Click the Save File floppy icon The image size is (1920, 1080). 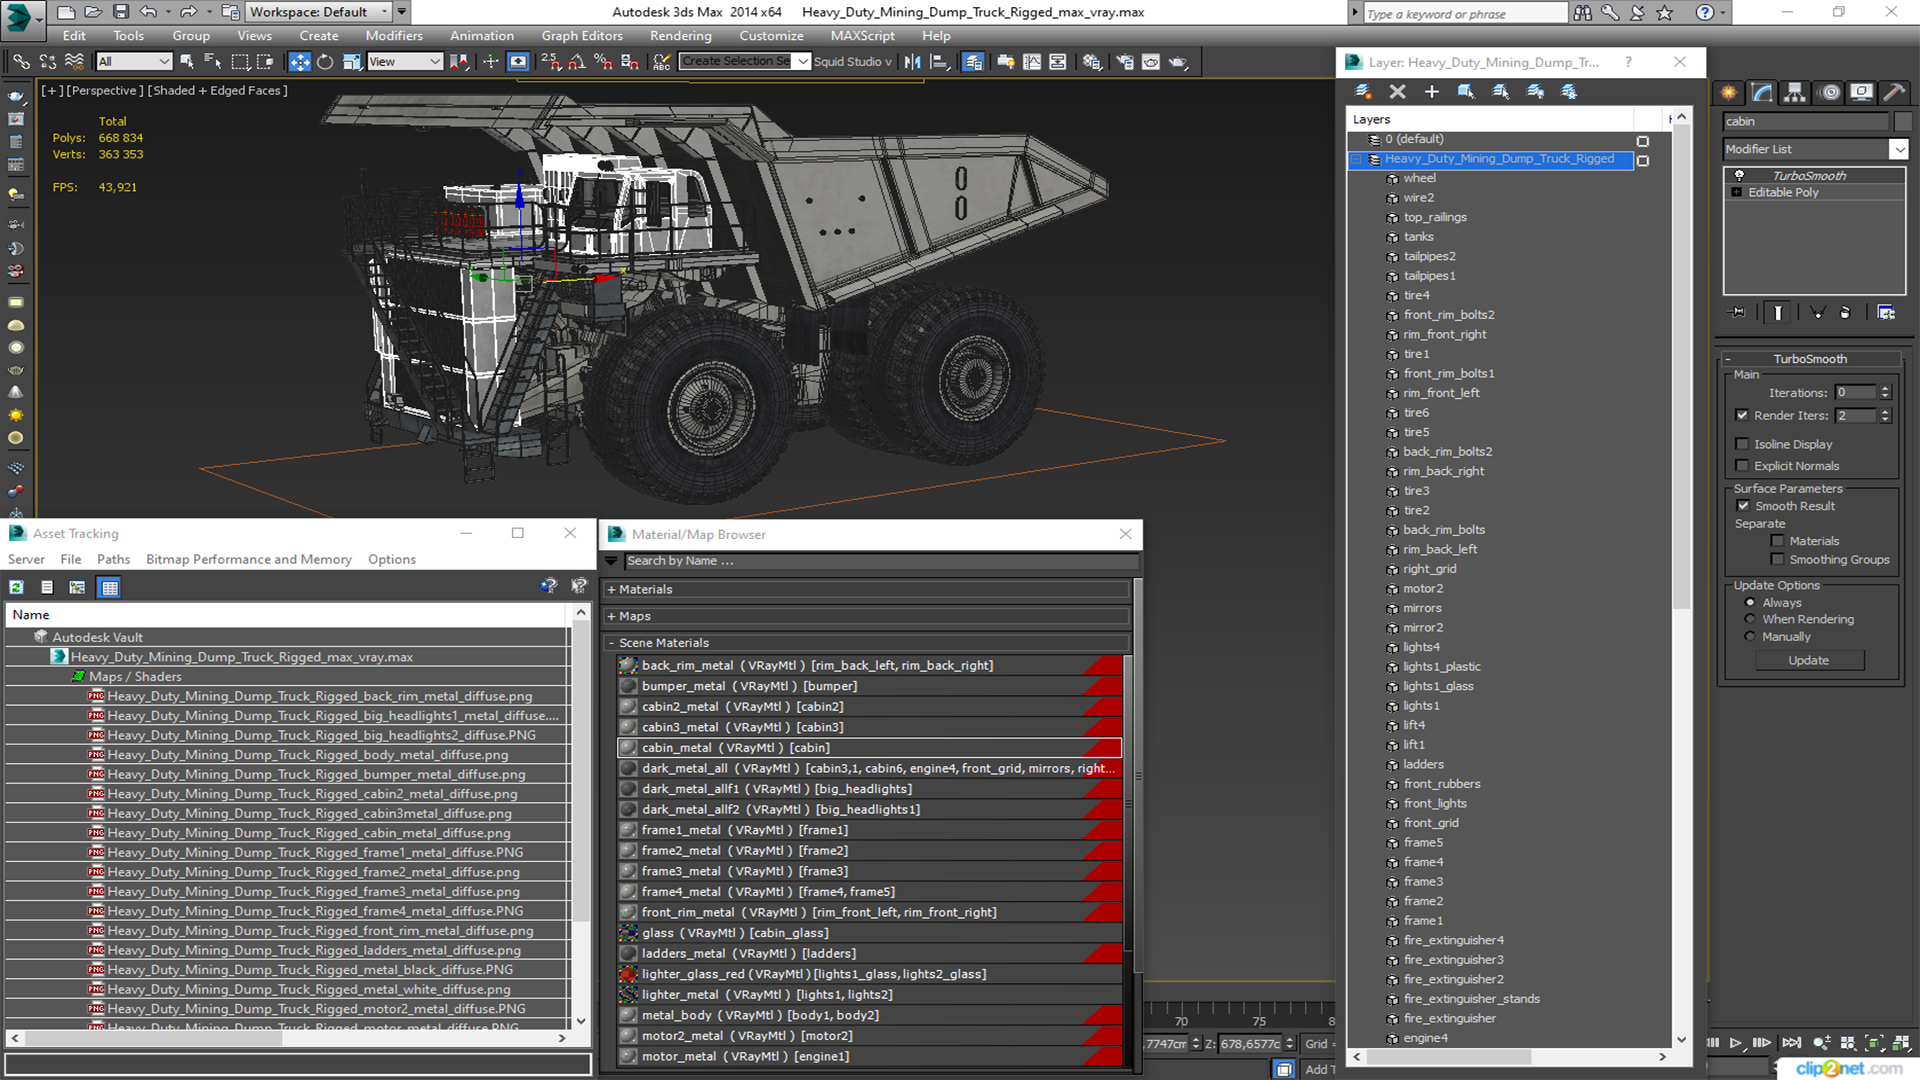120,12
